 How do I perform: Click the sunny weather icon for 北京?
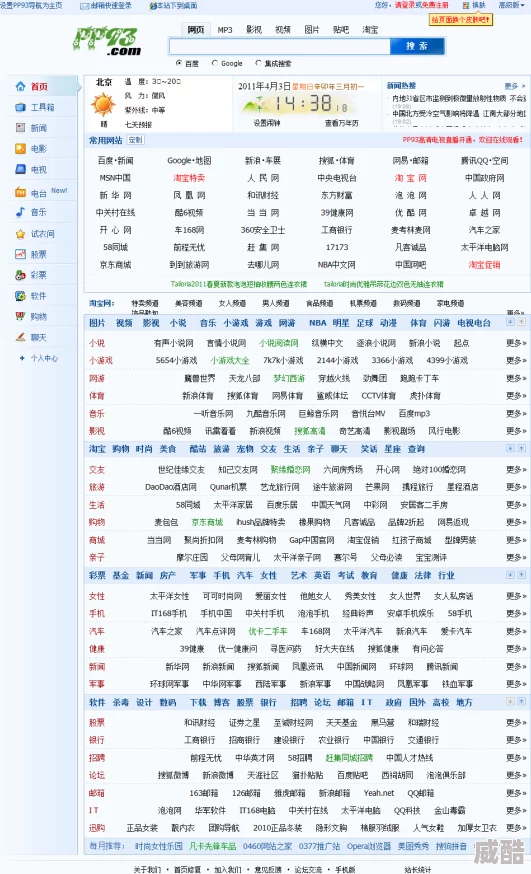[x=103, y=104]
